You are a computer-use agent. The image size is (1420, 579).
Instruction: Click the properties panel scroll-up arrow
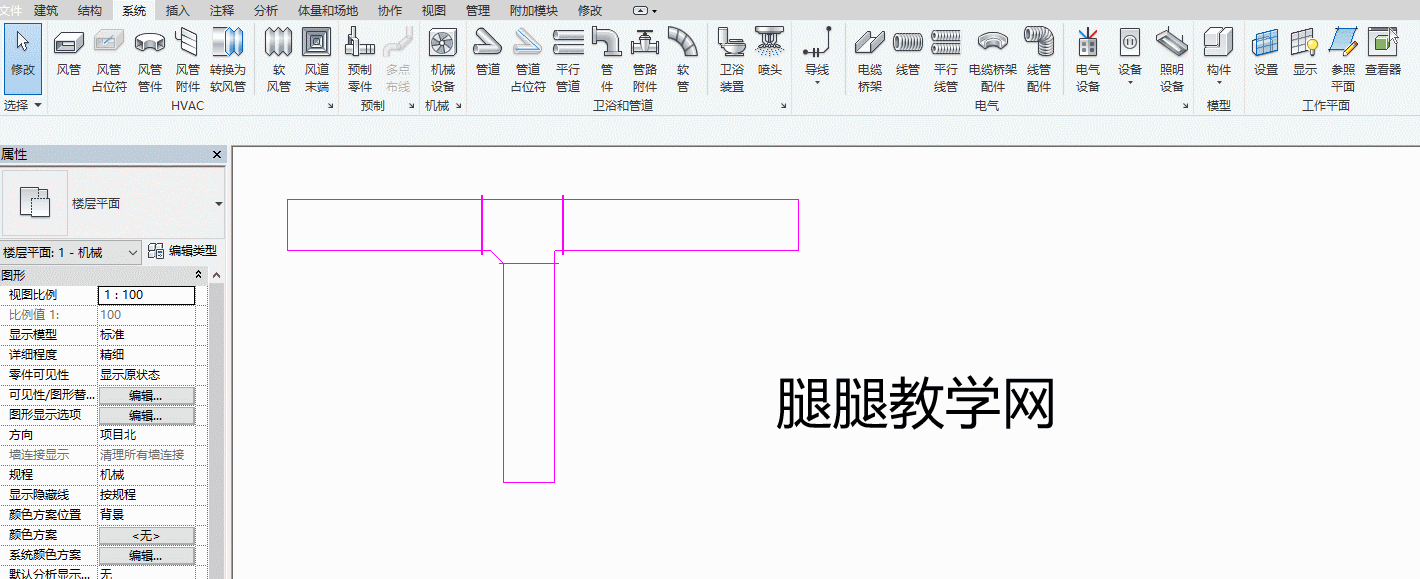click(217, 275)
